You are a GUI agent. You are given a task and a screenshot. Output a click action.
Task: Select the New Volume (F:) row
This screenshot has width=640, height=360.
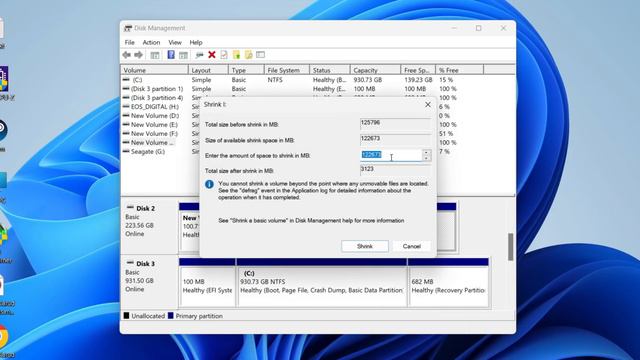pos(160,133)
